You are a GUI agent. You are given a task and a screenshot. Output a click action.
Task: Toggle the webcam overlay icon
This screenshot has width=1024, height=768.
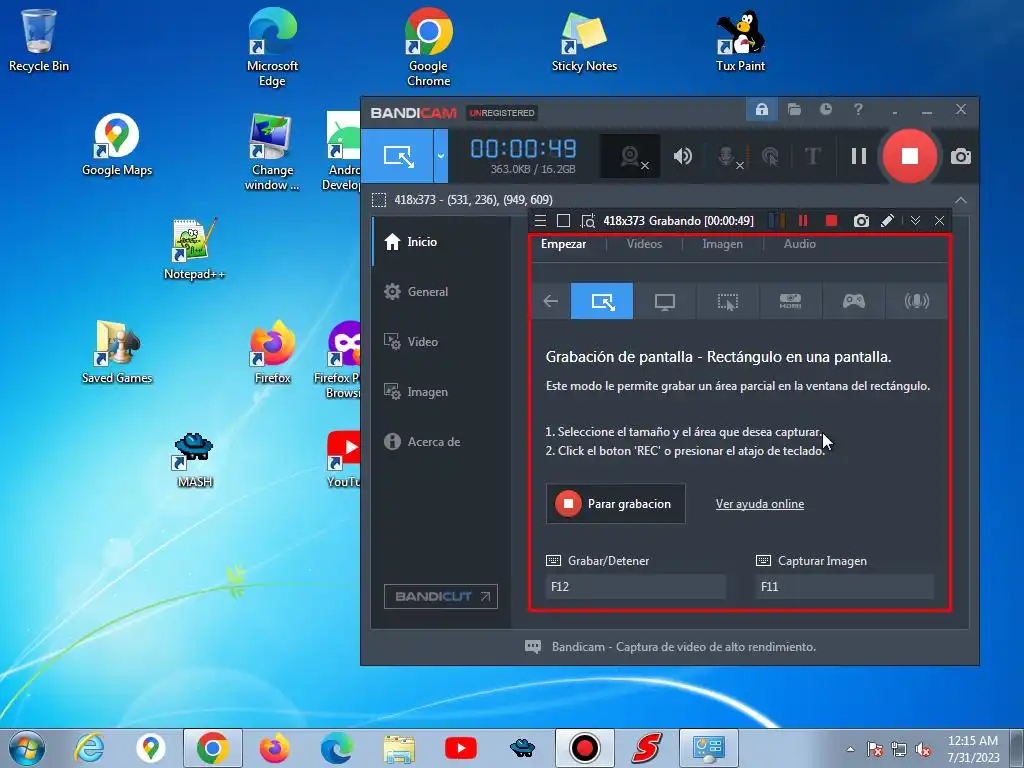tap(630, 156)
